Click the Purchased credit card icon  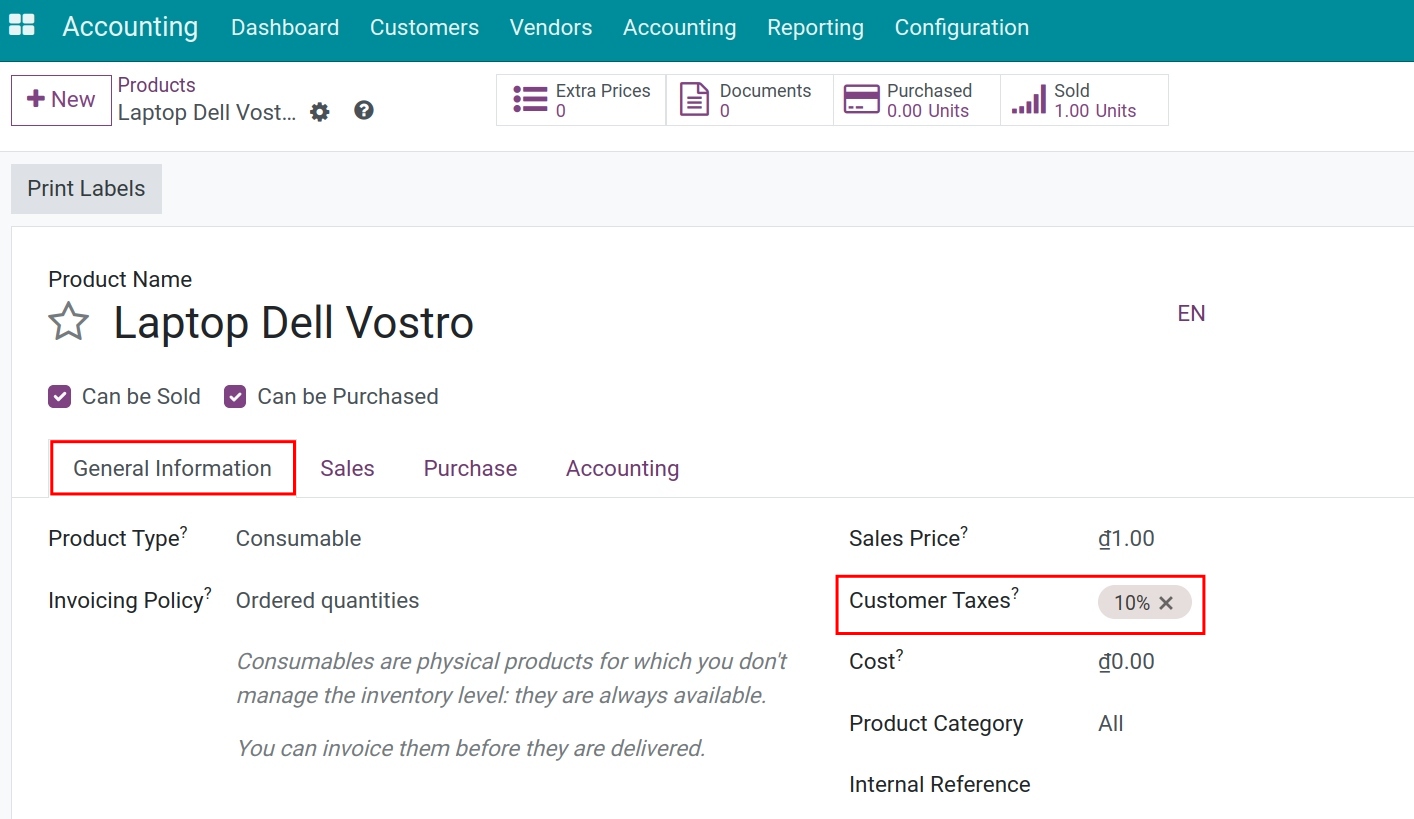[861, 100]
